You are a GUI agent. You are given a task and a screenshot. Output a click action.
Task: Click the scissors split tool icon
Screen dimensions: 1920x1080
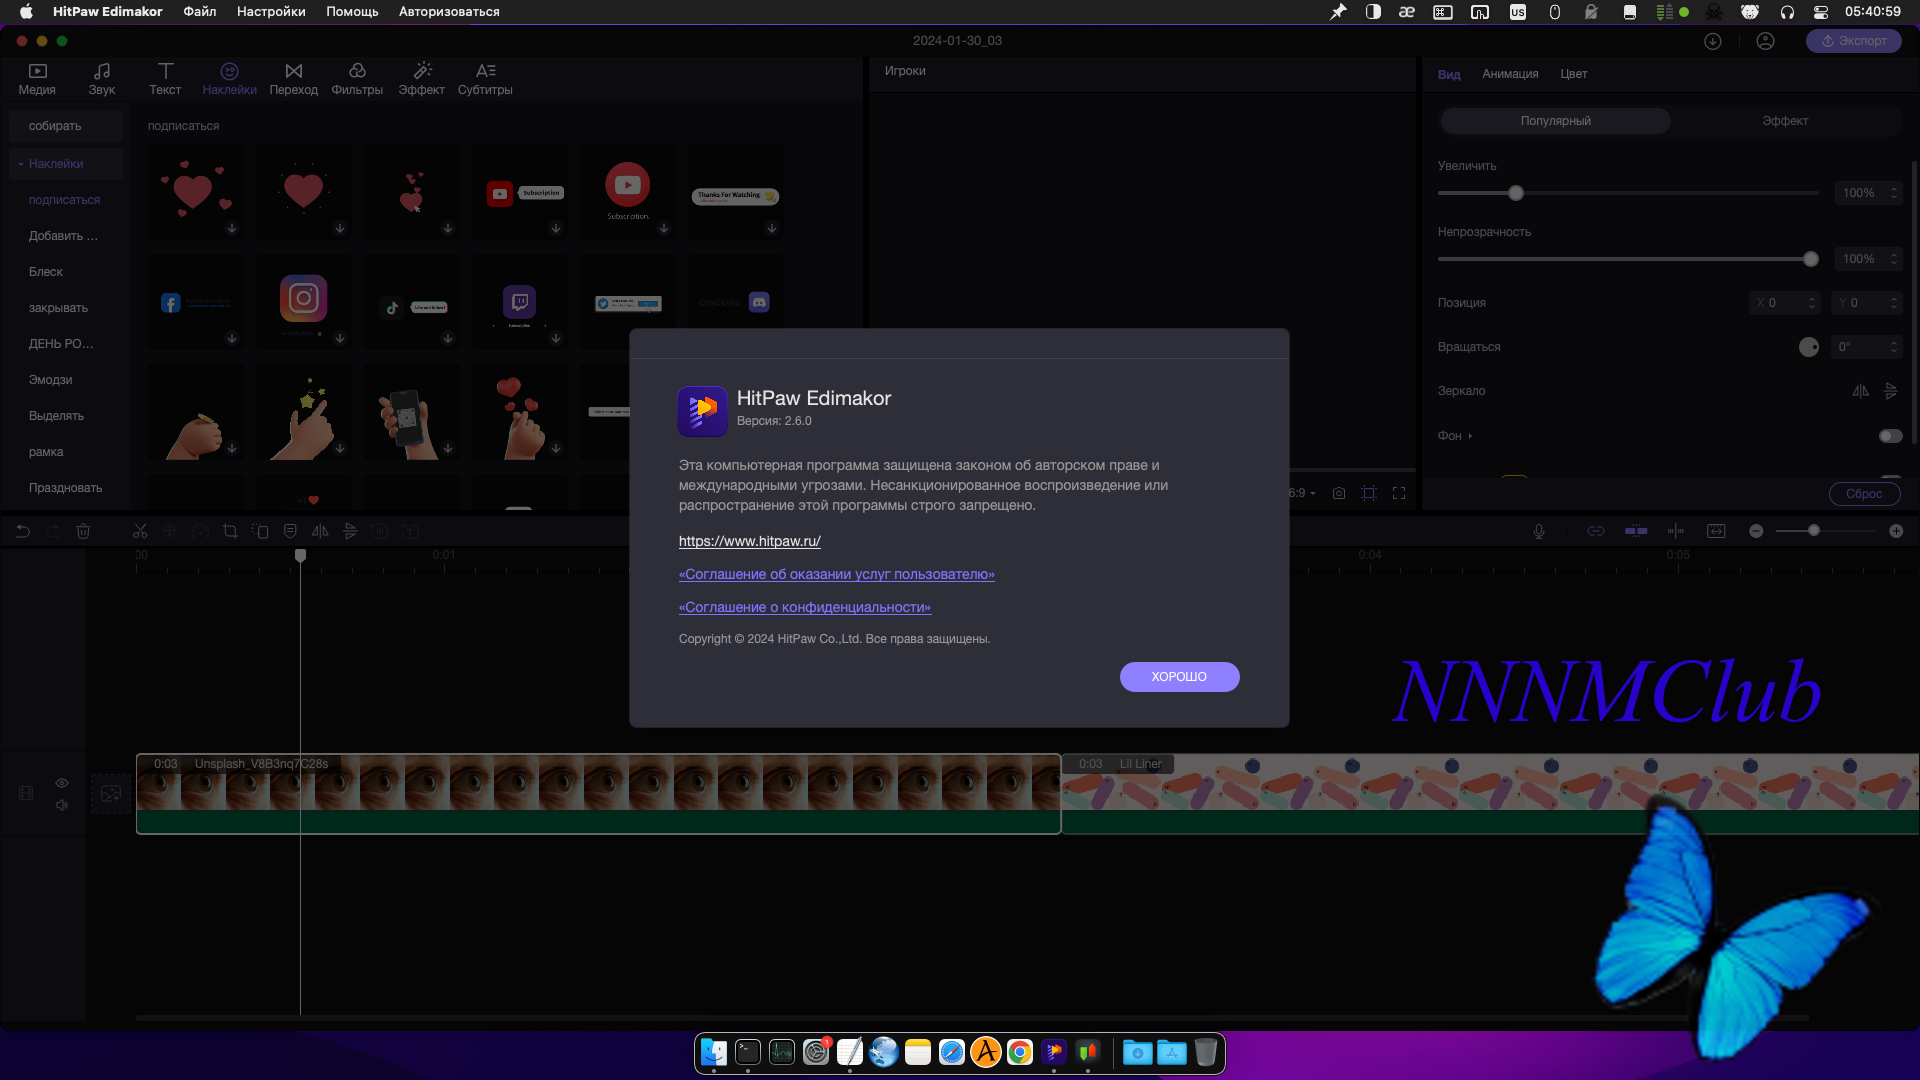click(140, 532)
